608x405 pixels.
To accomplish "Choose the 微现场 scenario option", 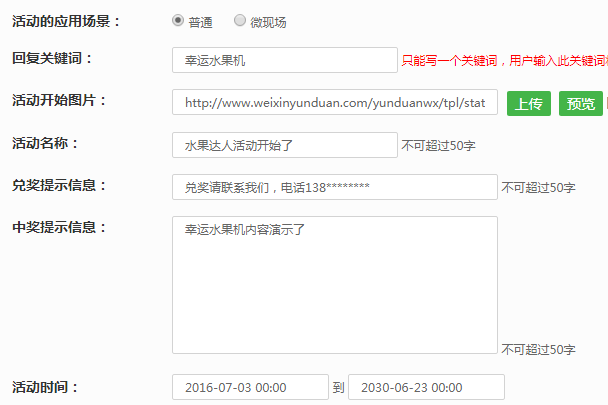I will [239, 20].
